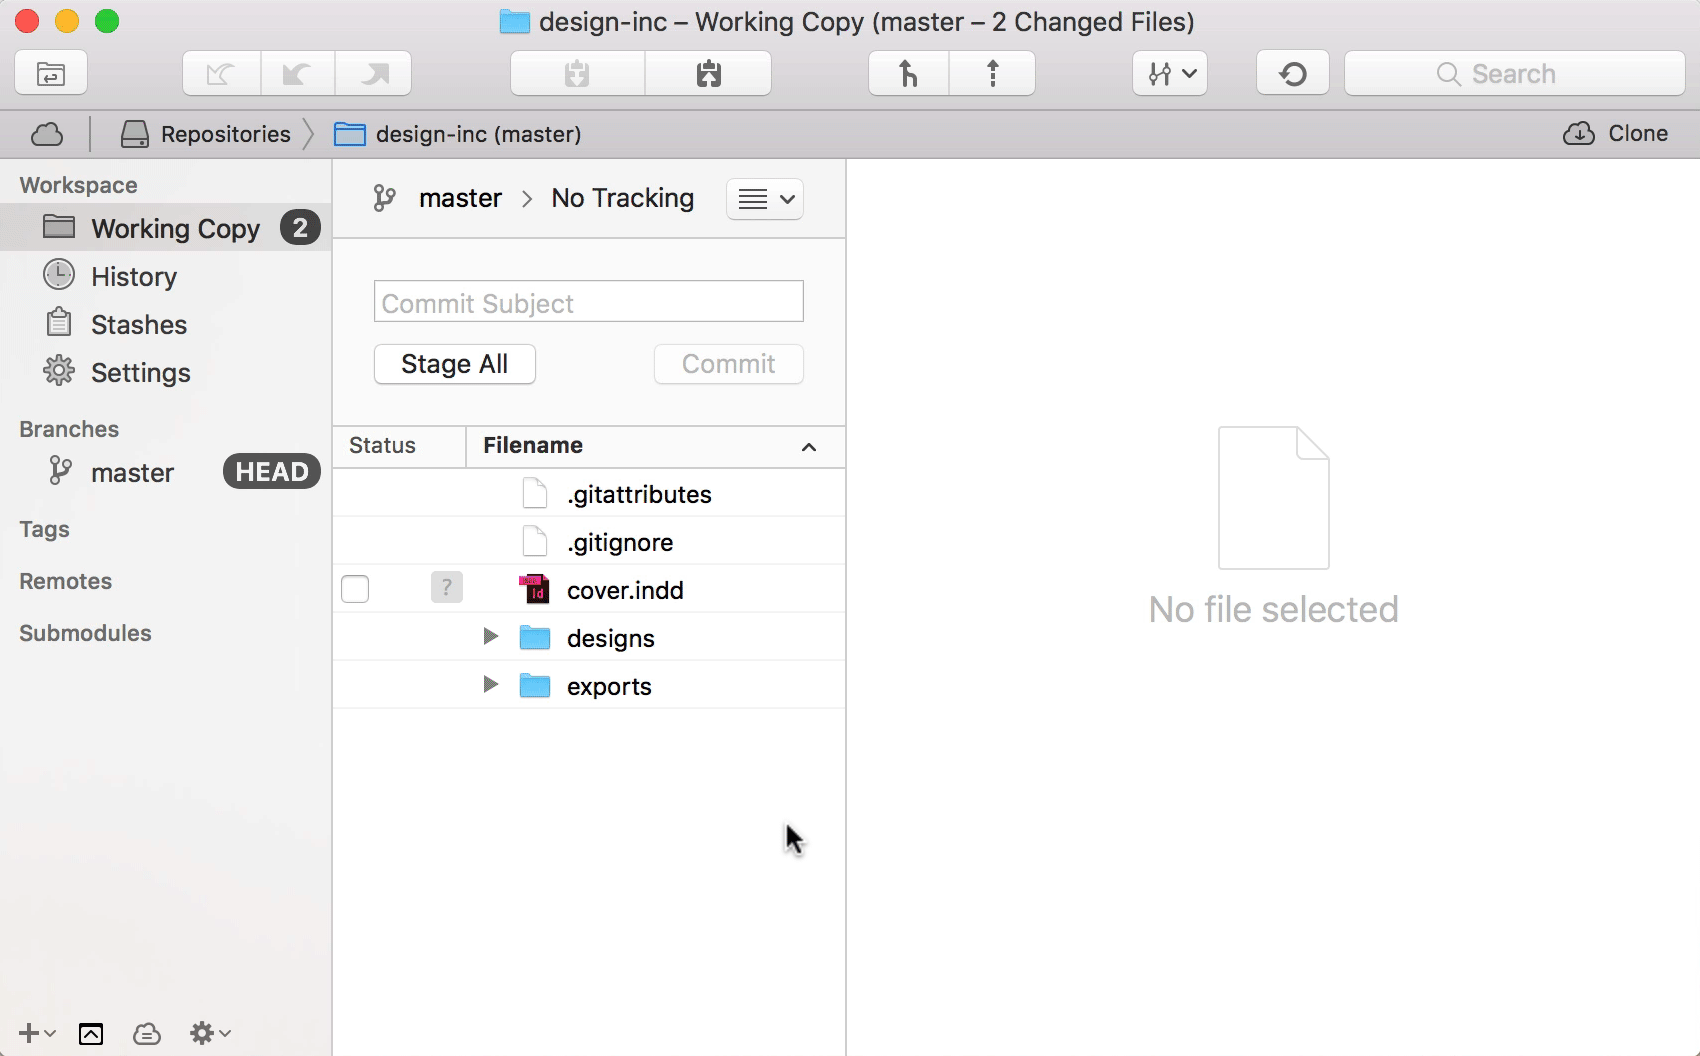
Task: Click the untracked status badge of cover.indd
Action: tap(447, 587)
